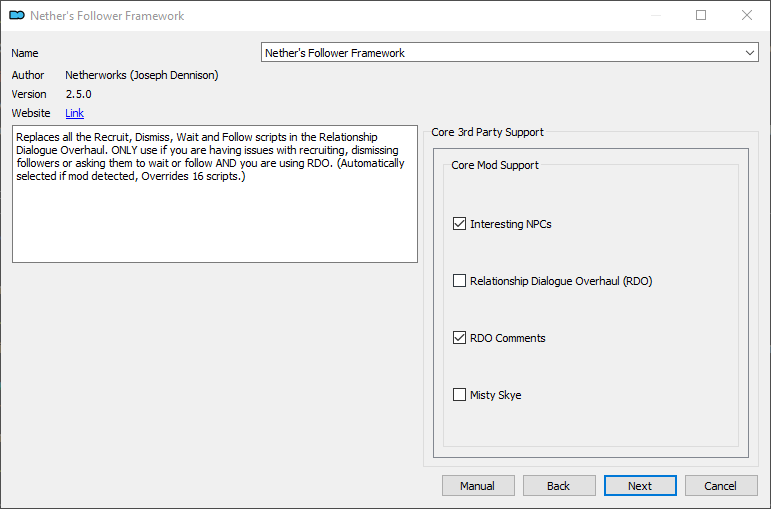Open the Name dropdown arrow
Screen dimensions: 771x509
[749, 53]
